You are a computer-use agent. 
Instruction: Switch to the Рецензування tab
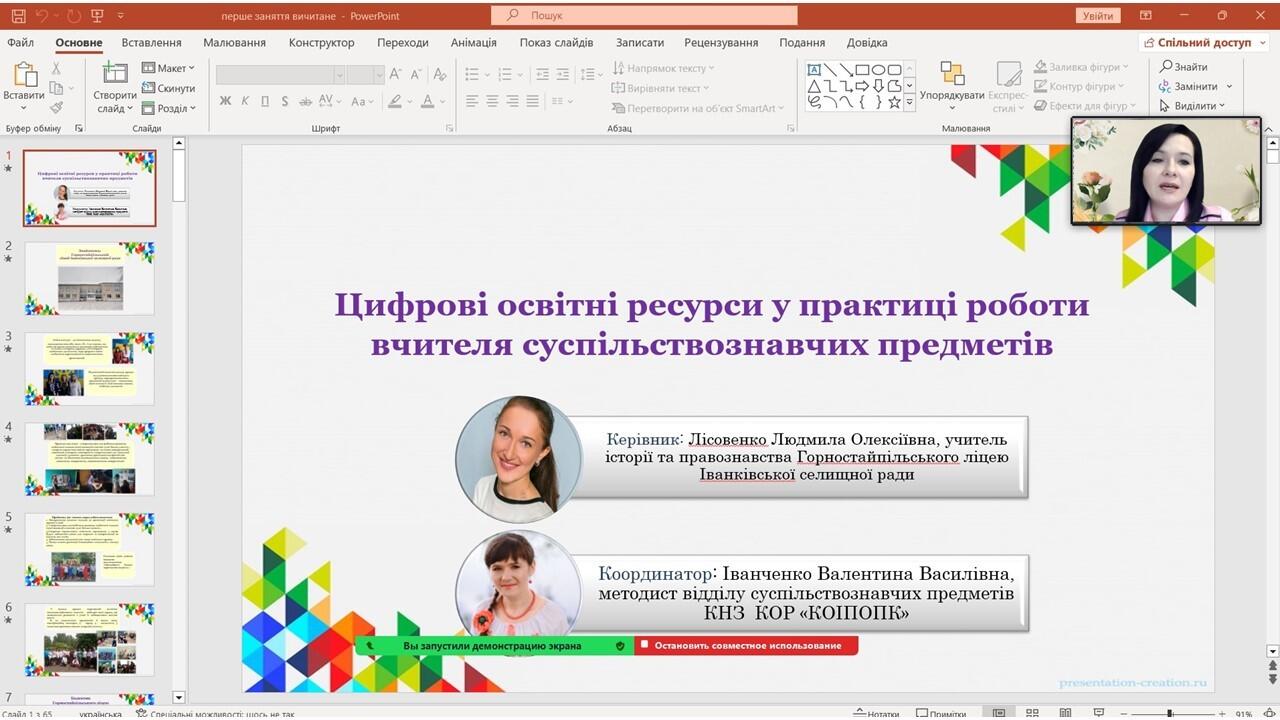tap(721, 43)
